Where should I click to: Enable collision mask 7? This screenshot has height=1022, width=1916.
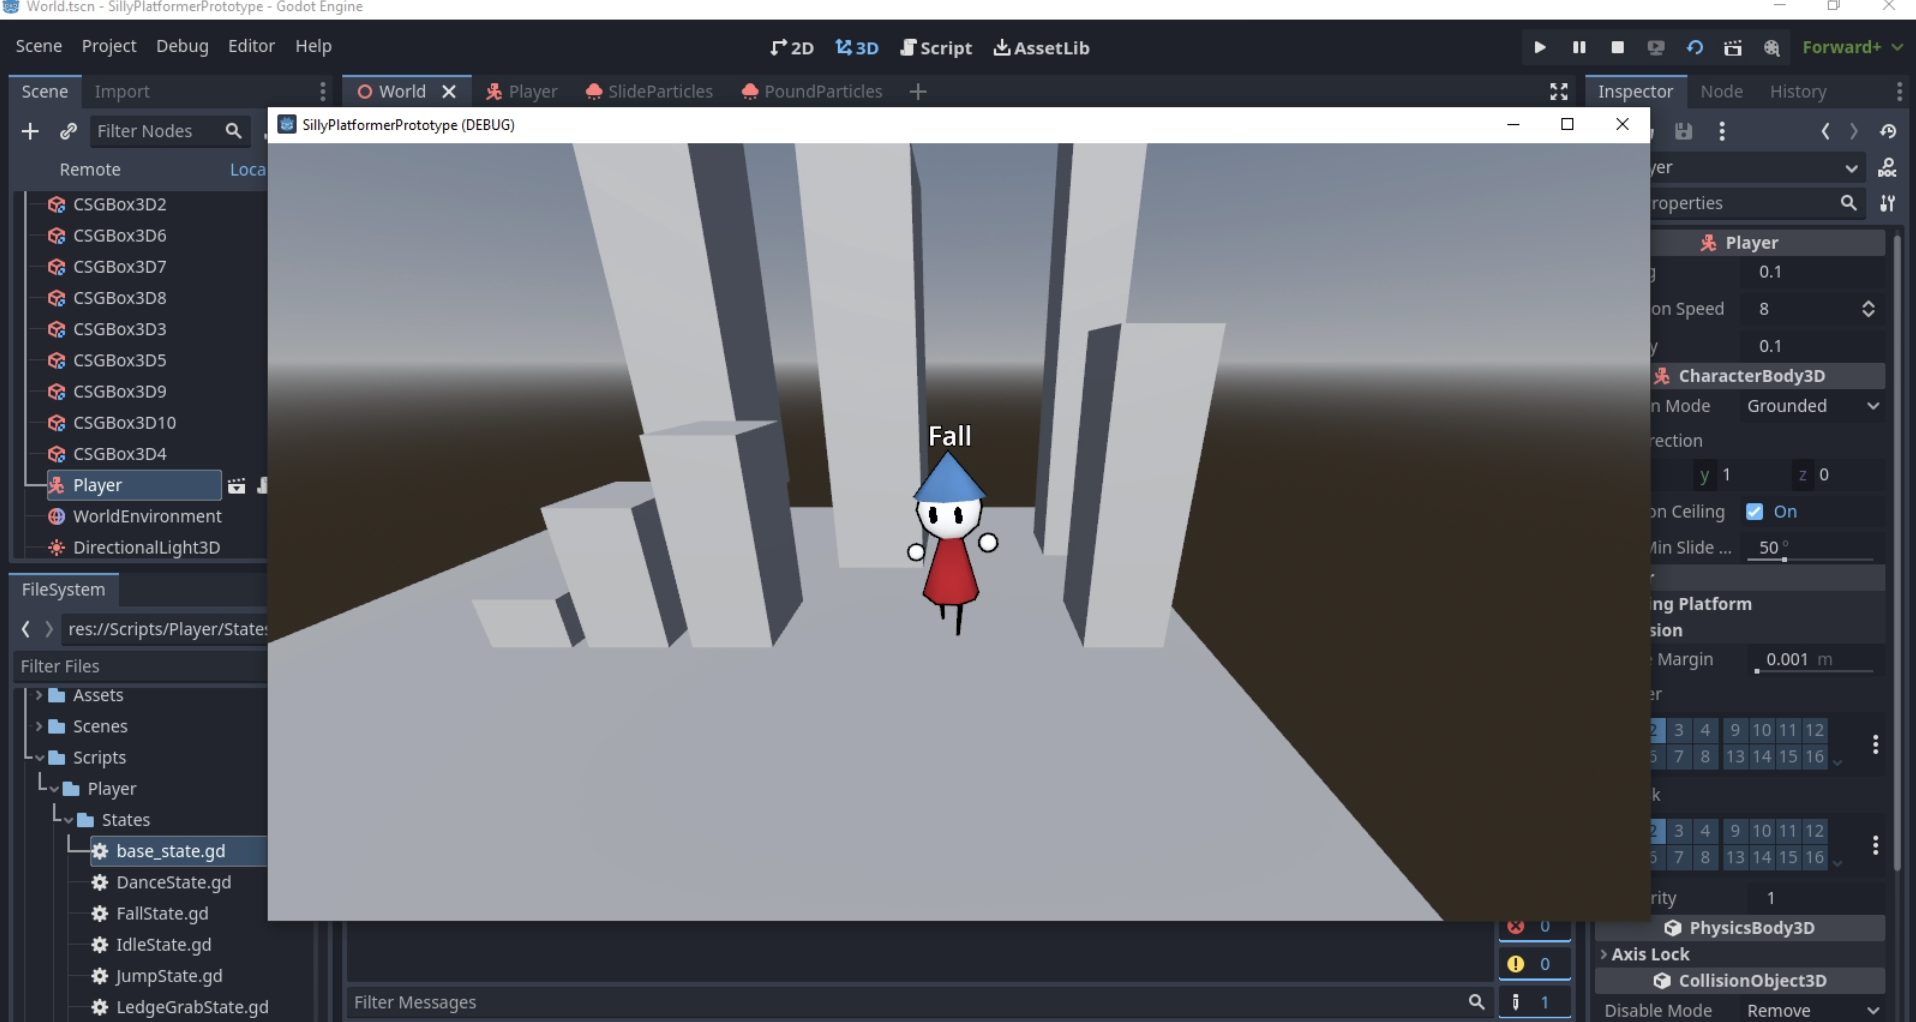1679,857
